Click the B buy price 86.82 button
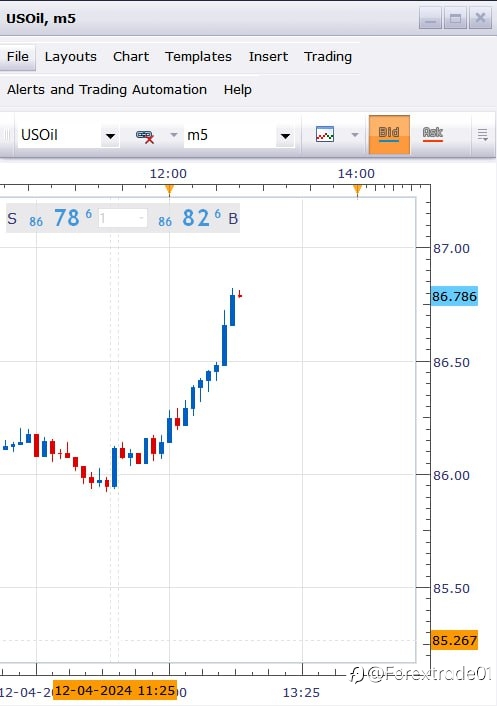The image size is (497, 706). 198,218
